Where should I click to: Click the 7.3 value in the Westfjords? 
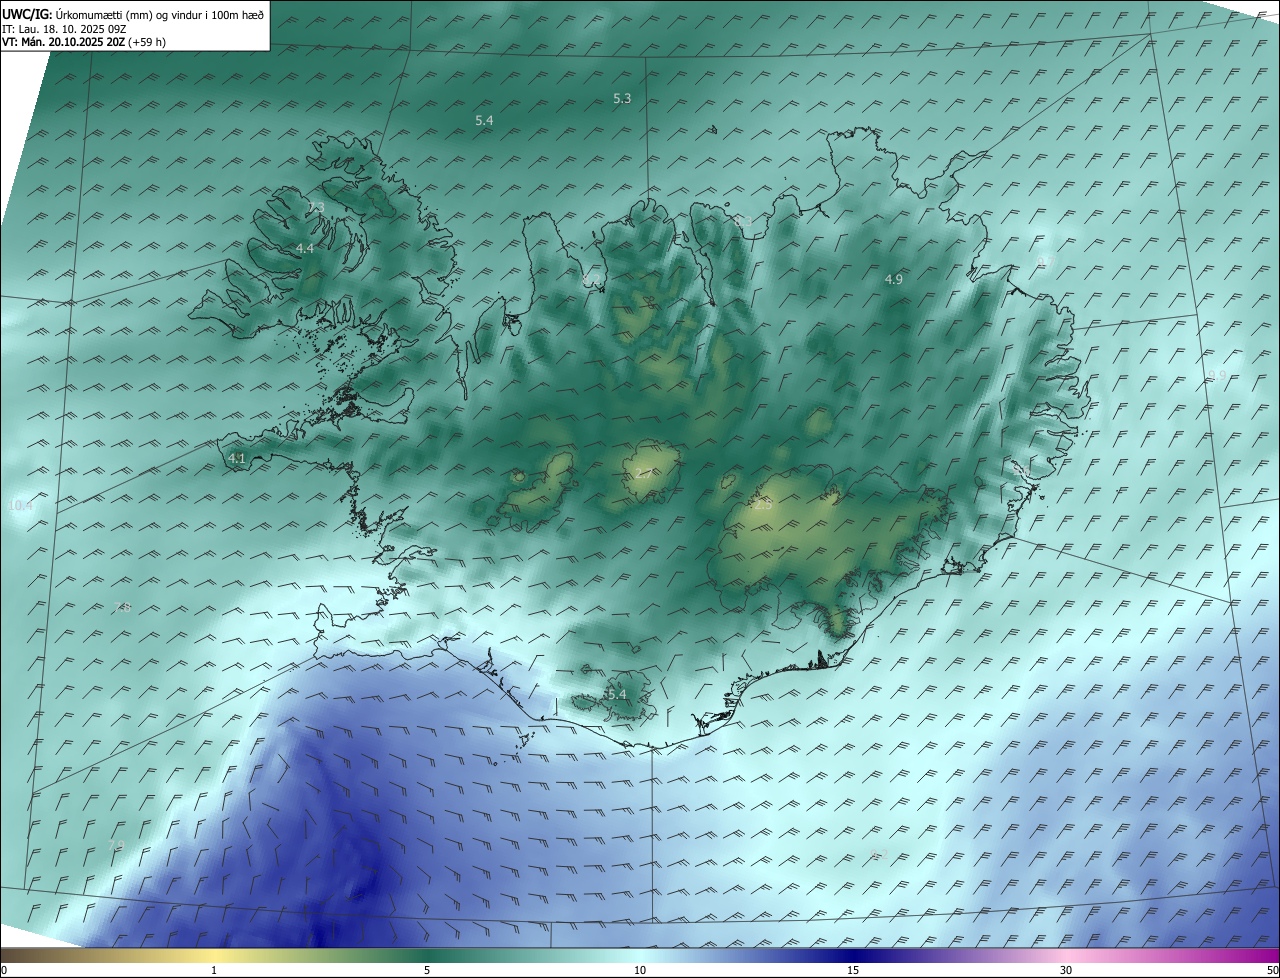pyautogui.click(x=316, y=207)
